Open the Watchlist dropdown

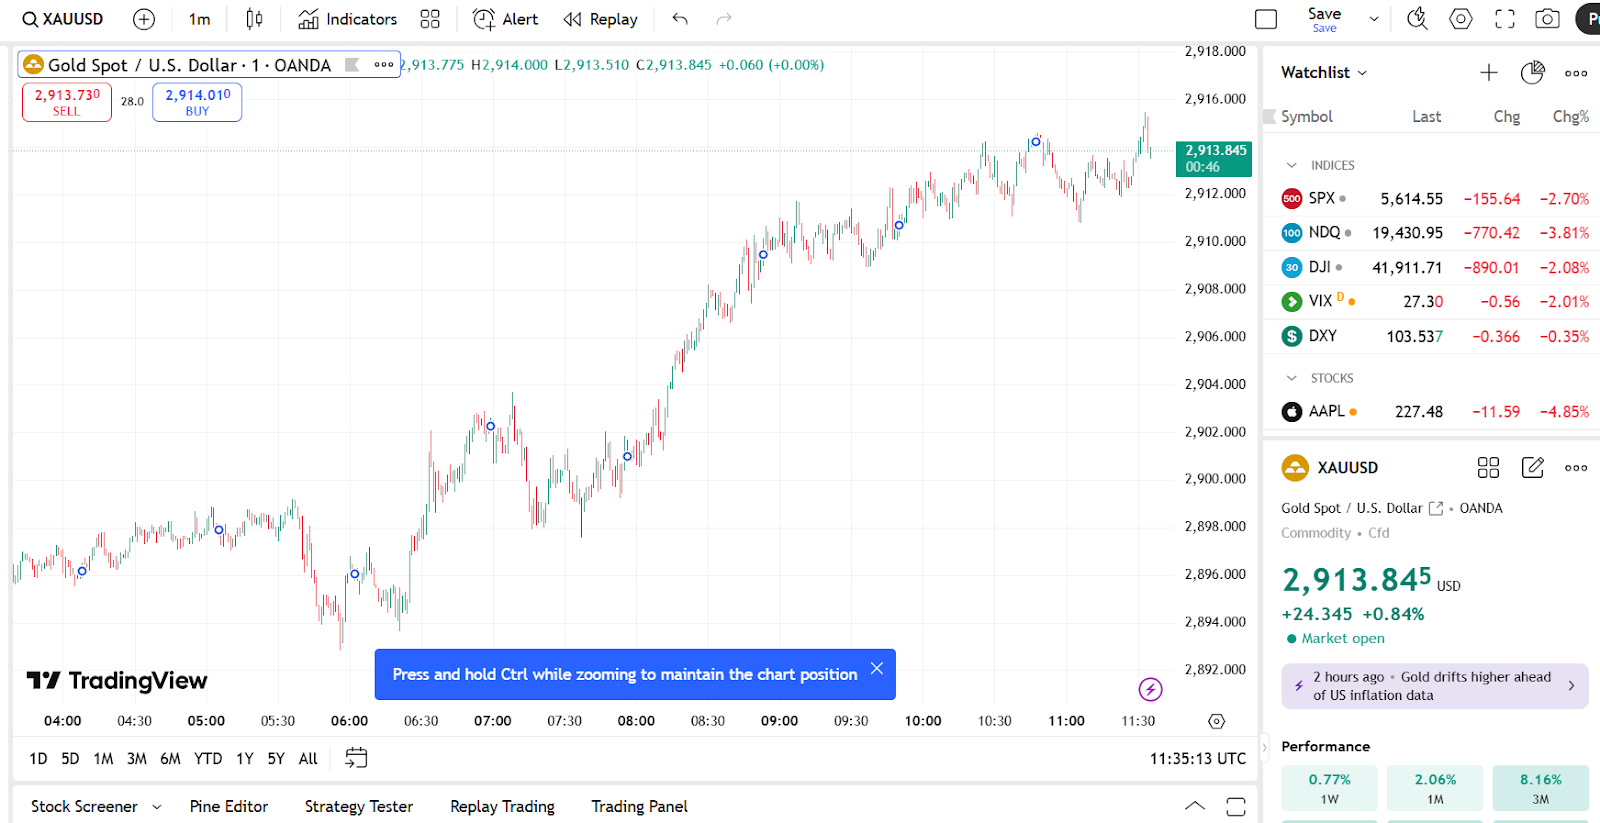pyautogui.click(x=1323, y=72)
